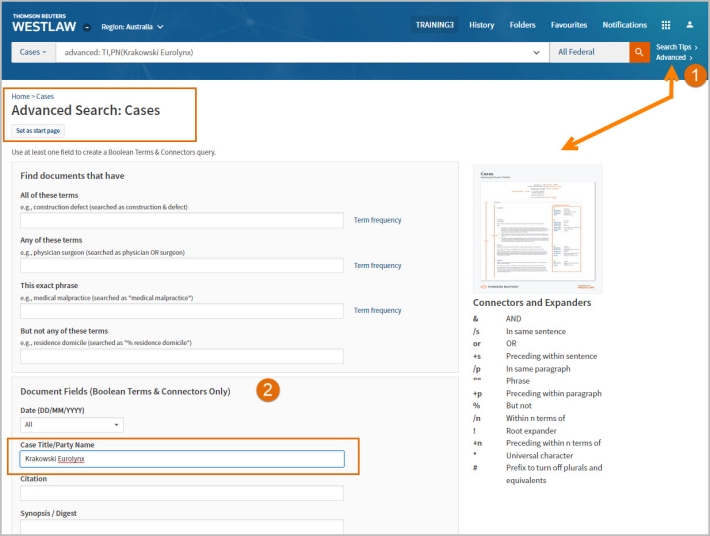Click the Phrase quotation marks connector

(x=501, y=381)
